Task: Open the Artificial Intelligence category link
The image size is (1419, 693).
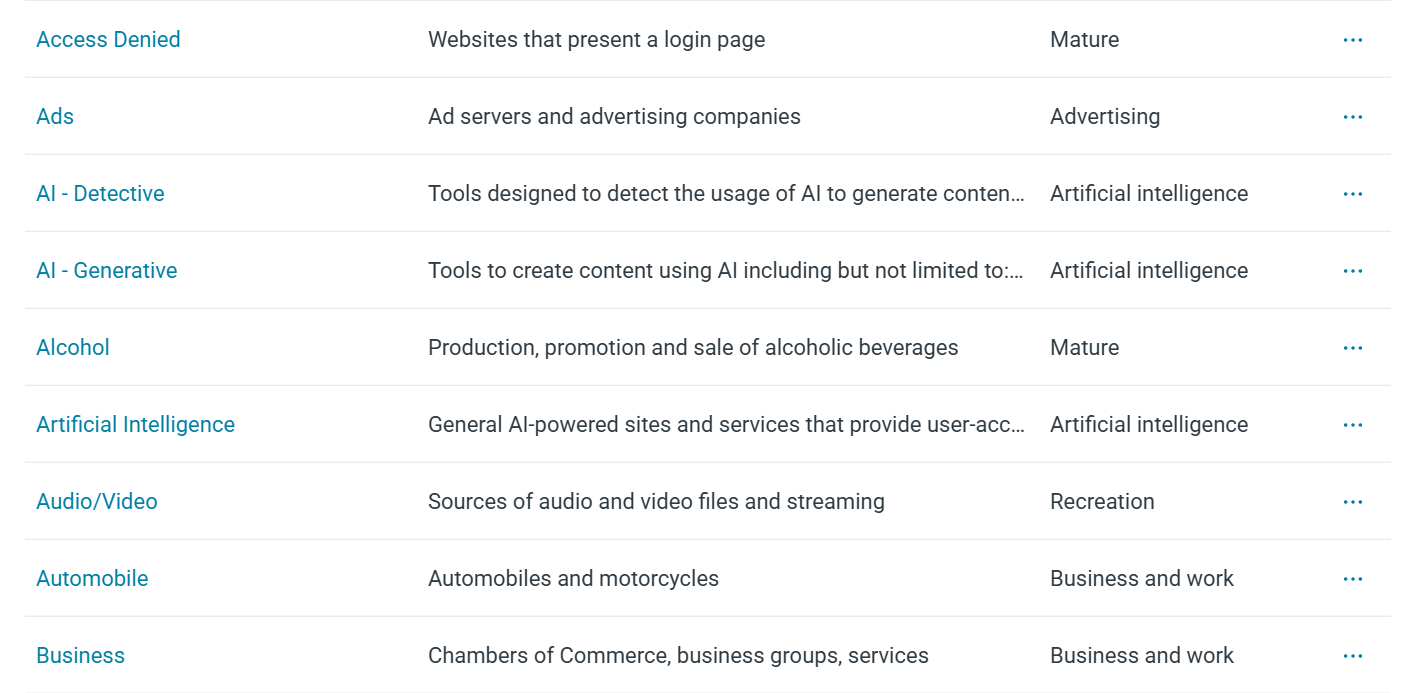Action: coord(135,425)
